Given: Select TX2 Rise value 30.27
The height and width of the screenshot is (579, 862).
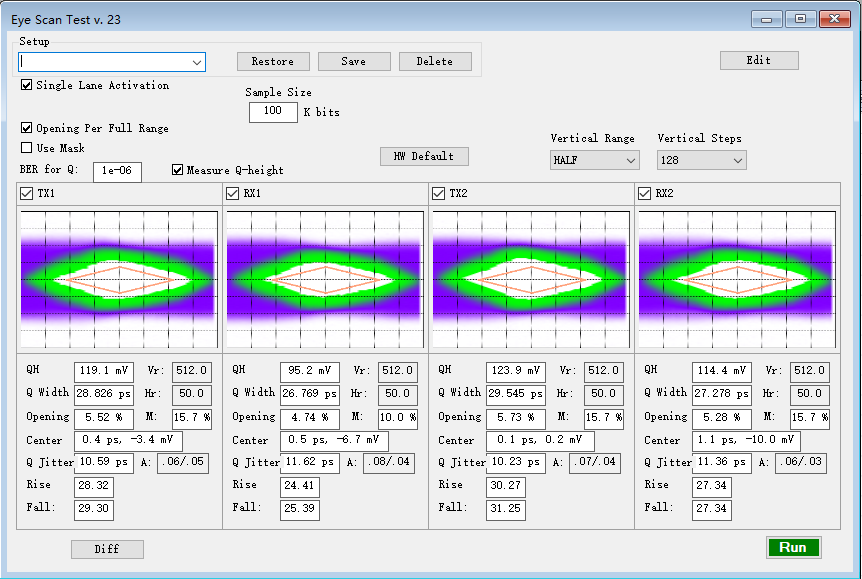Looking at the screenshot, I should click(x=506, y=487).
